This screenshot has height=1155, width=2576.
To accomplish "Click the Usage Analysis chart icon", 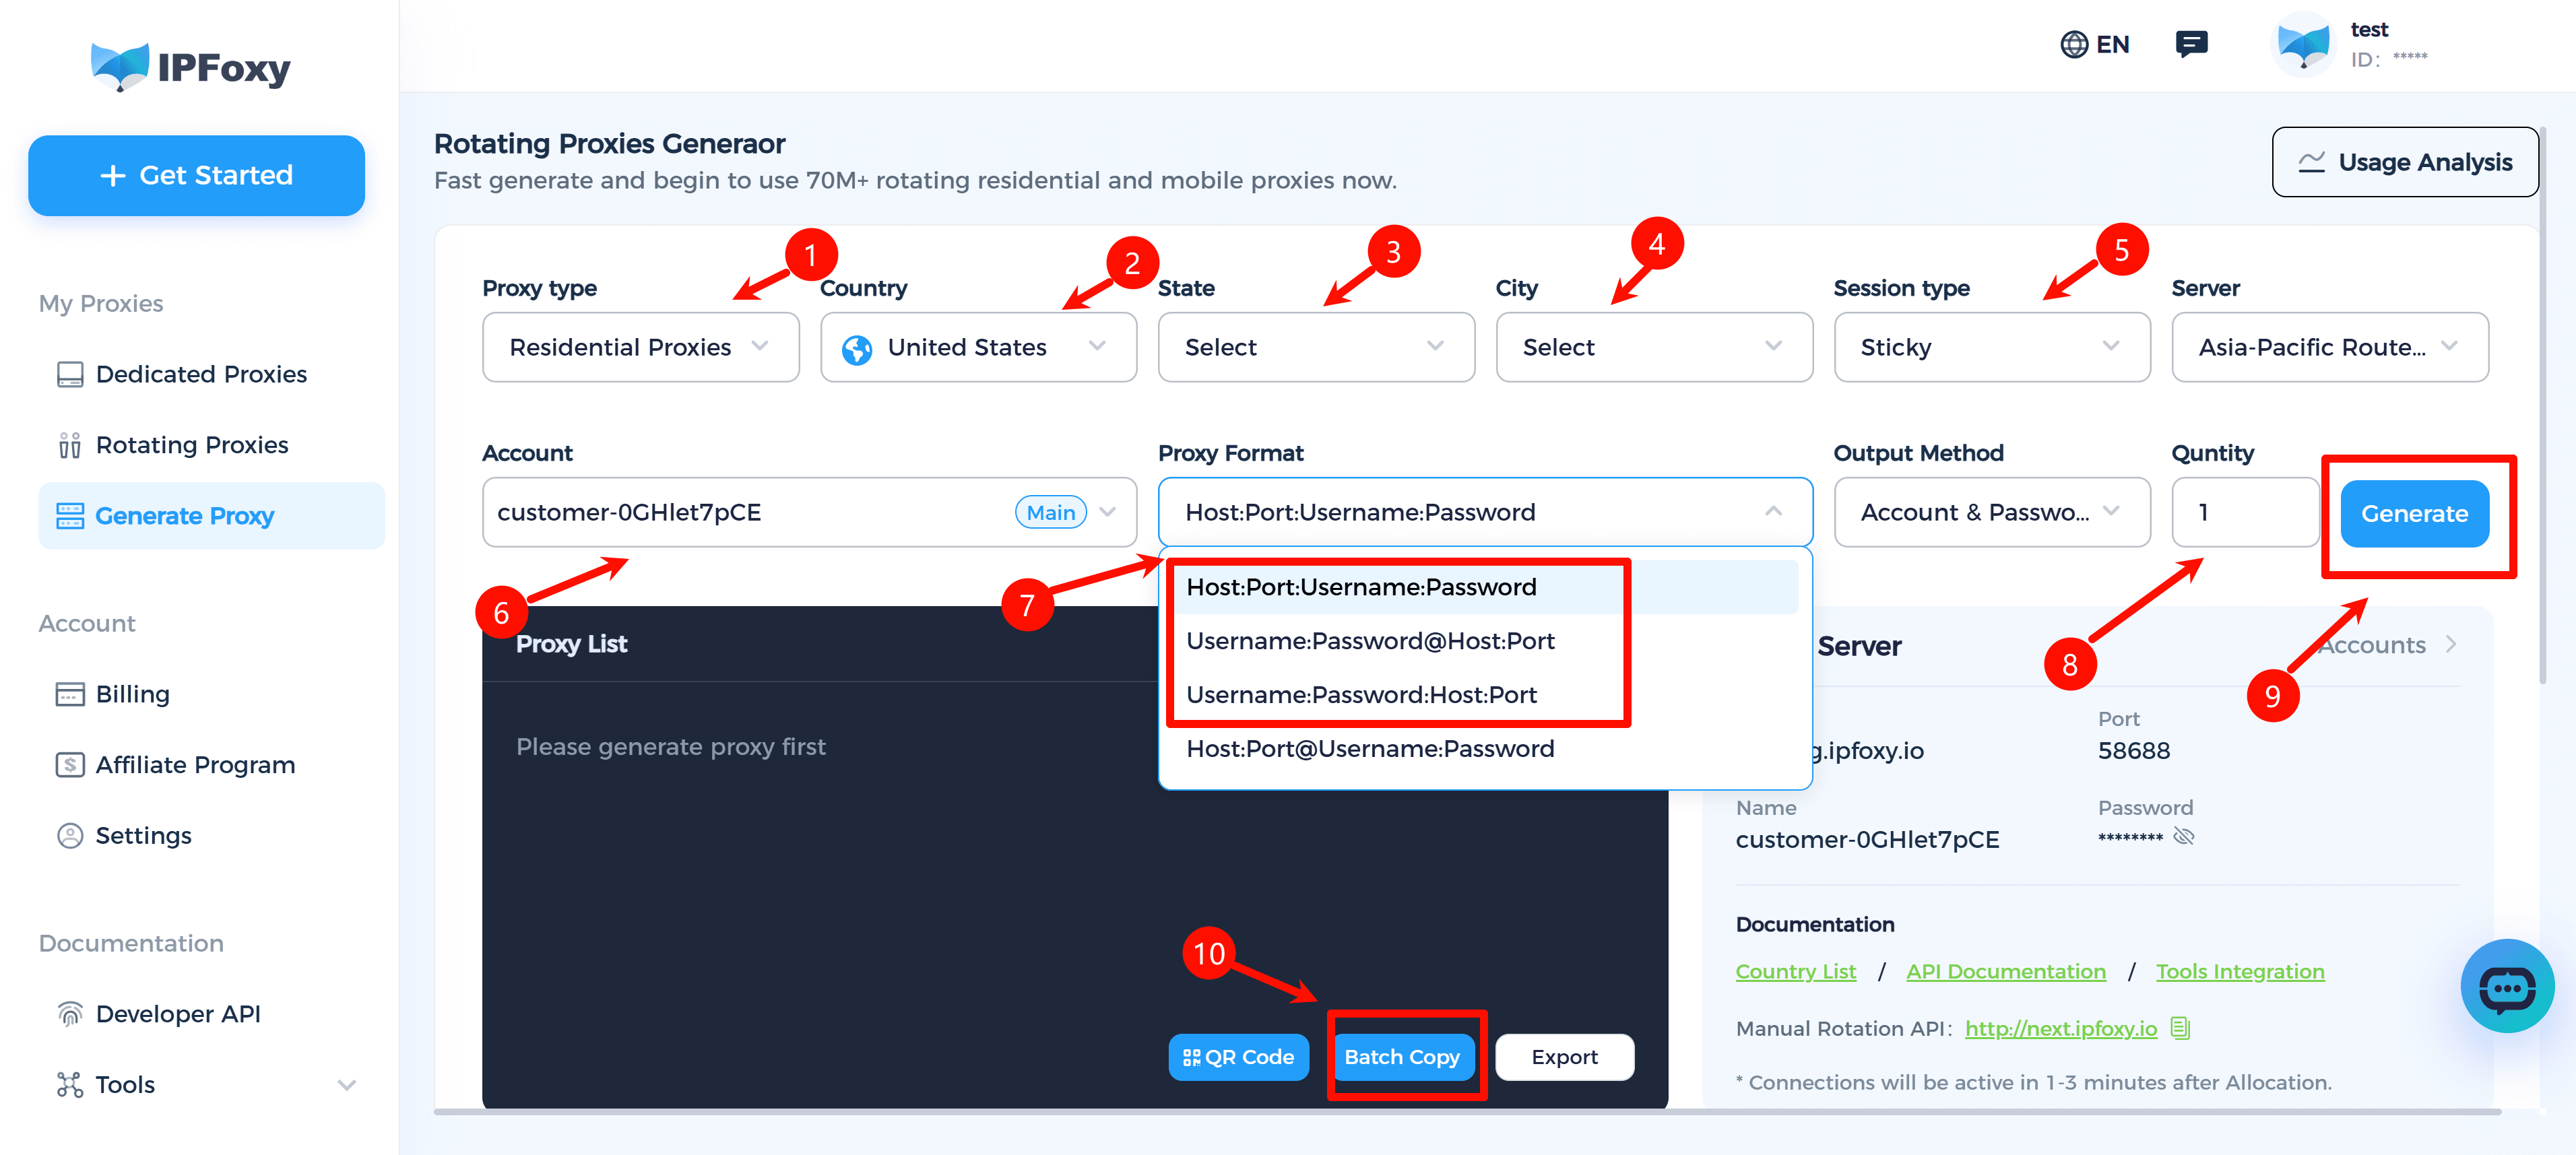I will tap(2311, 162).
